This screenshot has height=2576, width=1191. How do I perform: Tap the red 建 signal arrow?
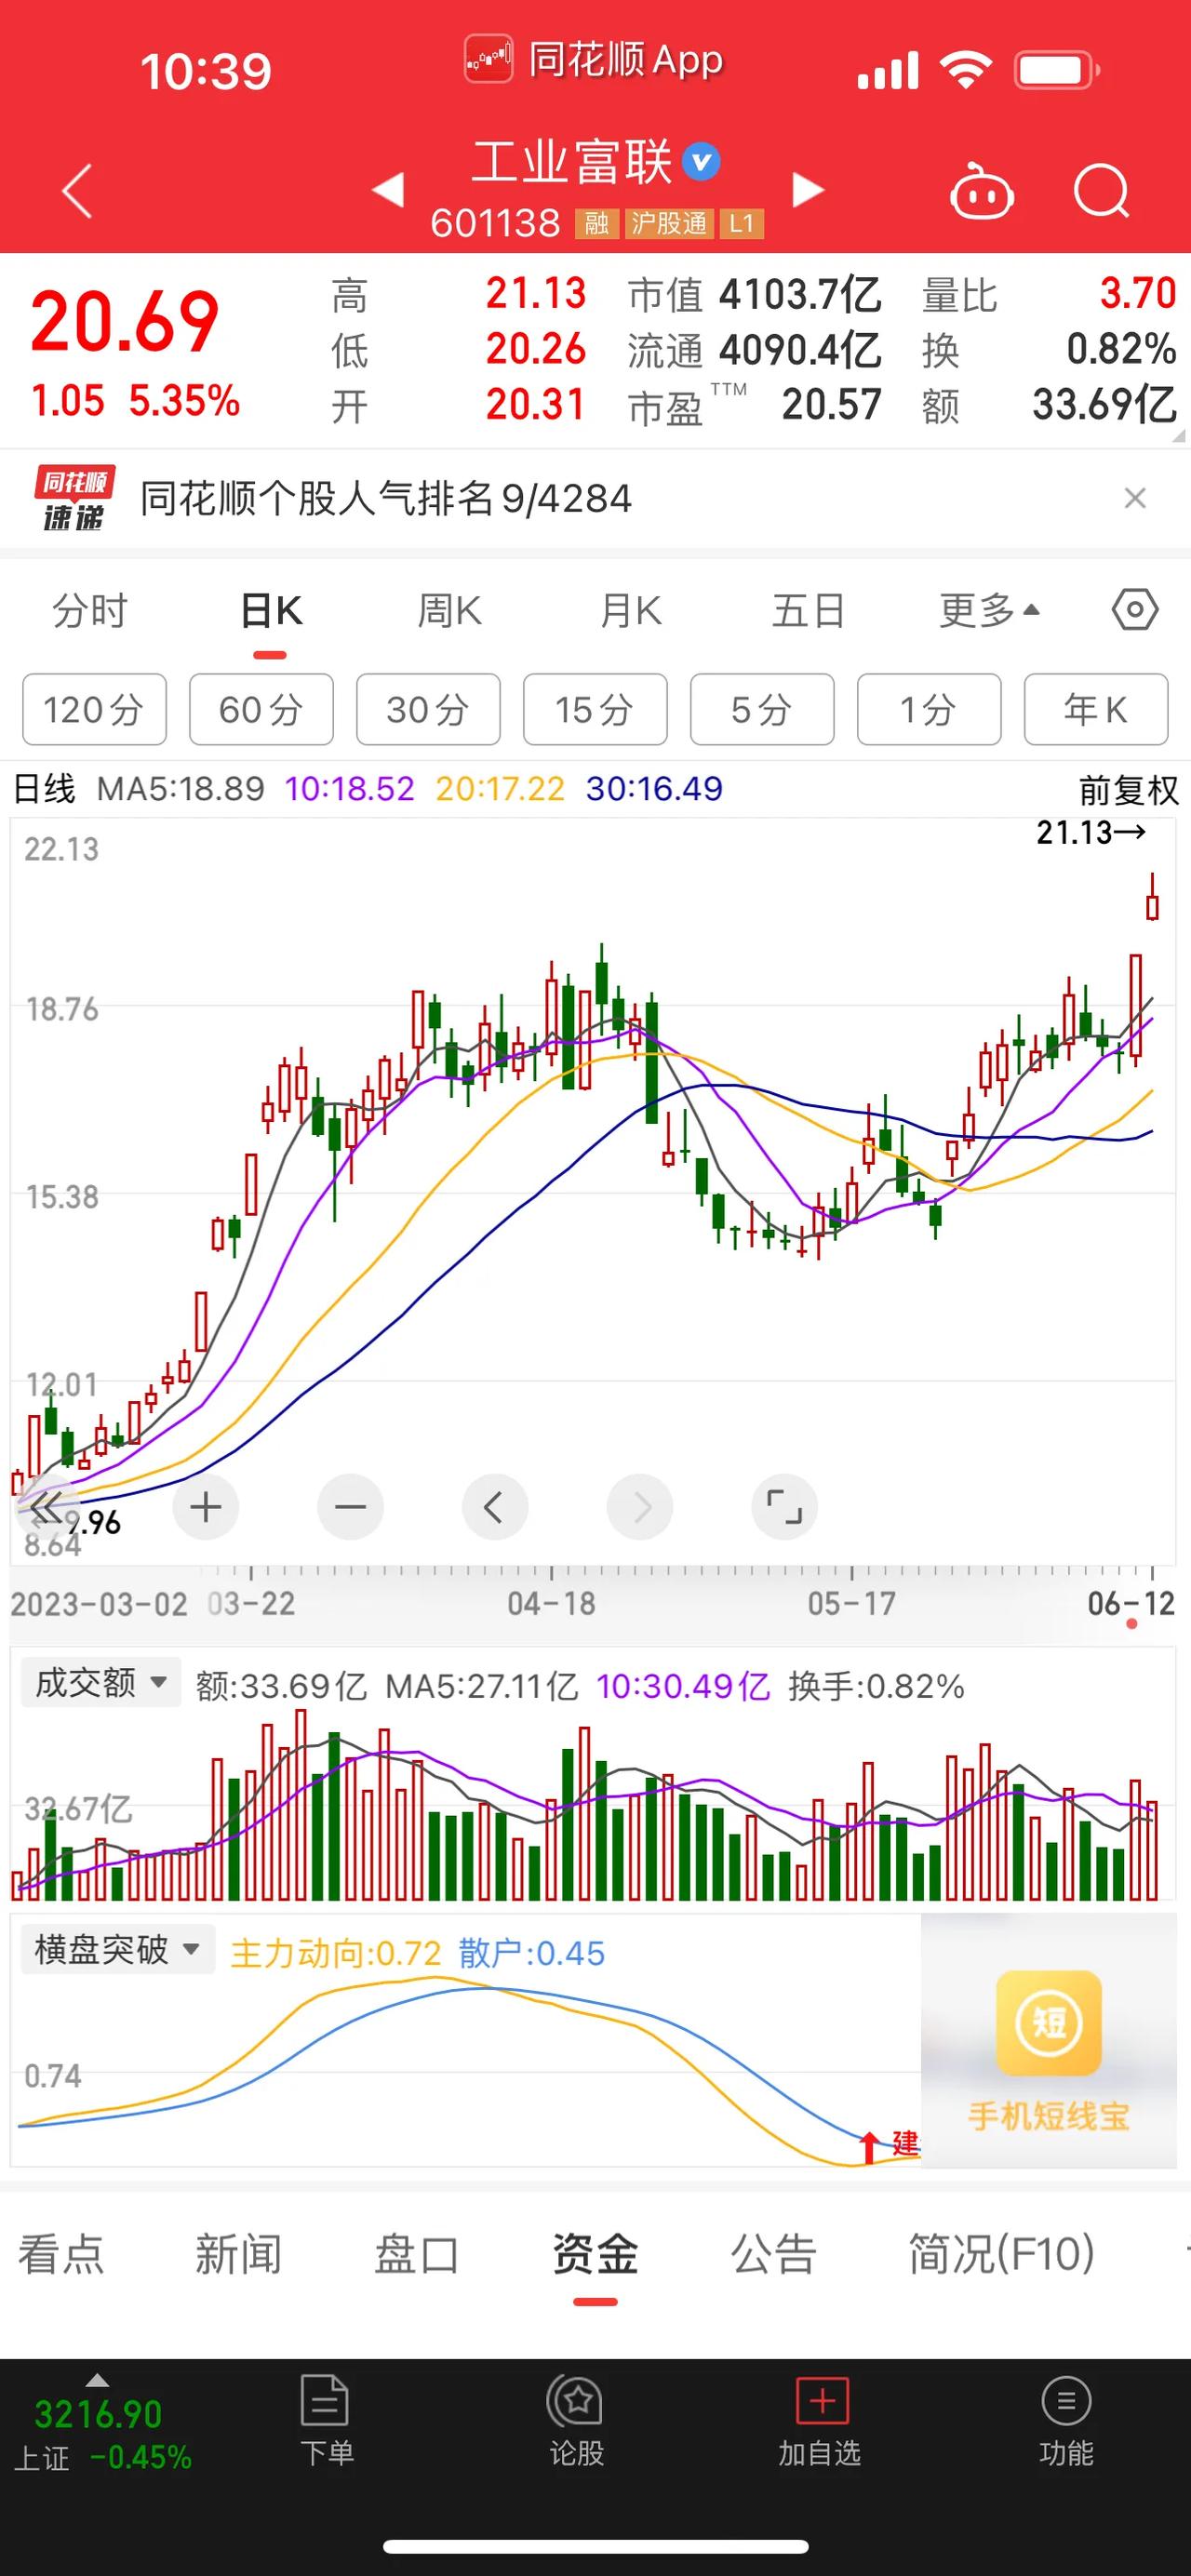pyautogui.click(x=869, y=2146)
